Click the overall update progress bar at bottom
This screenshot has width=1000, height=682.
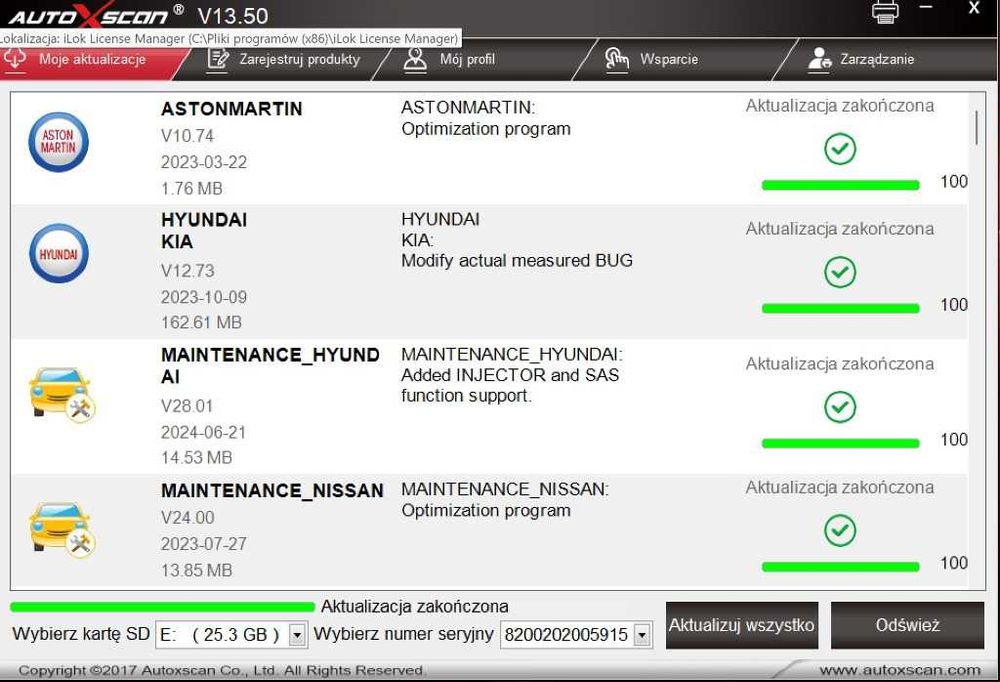163,607
